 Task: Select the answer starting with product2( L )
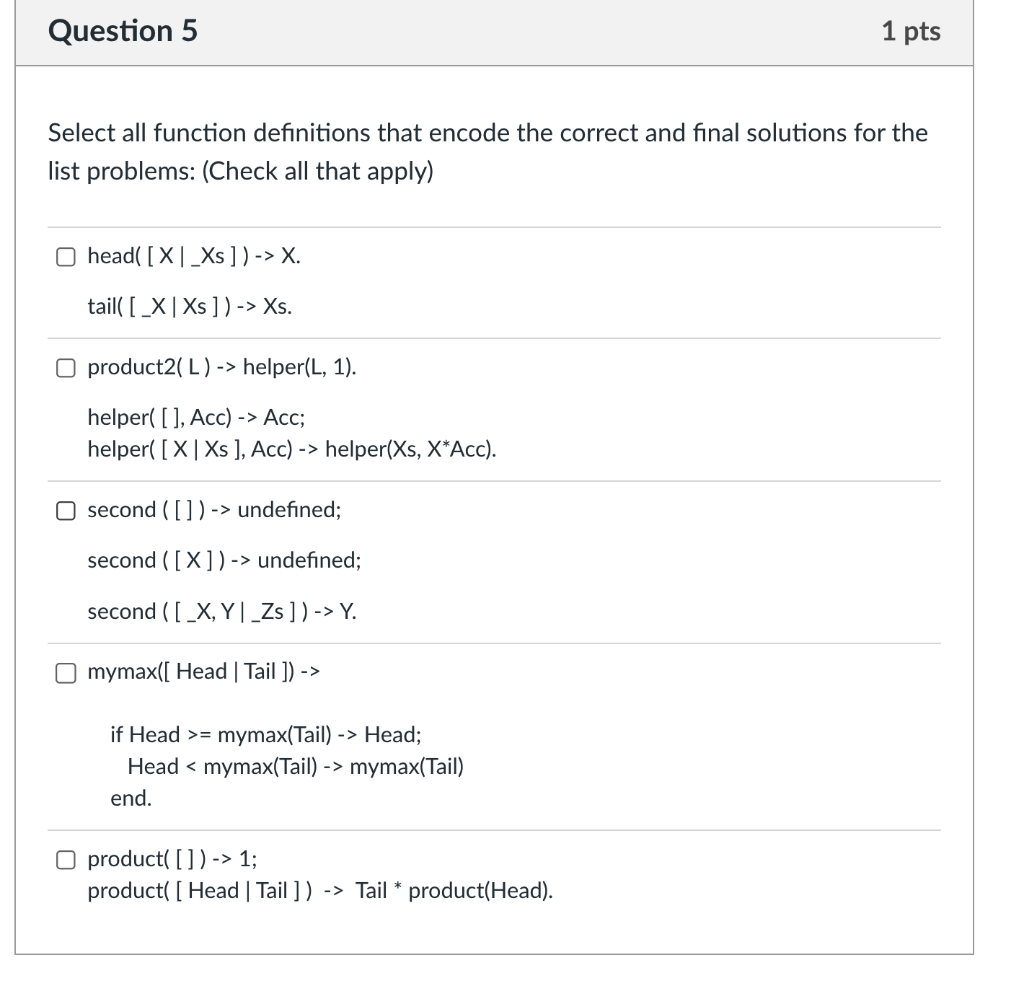pyautogui.click(x=66, y=368)
